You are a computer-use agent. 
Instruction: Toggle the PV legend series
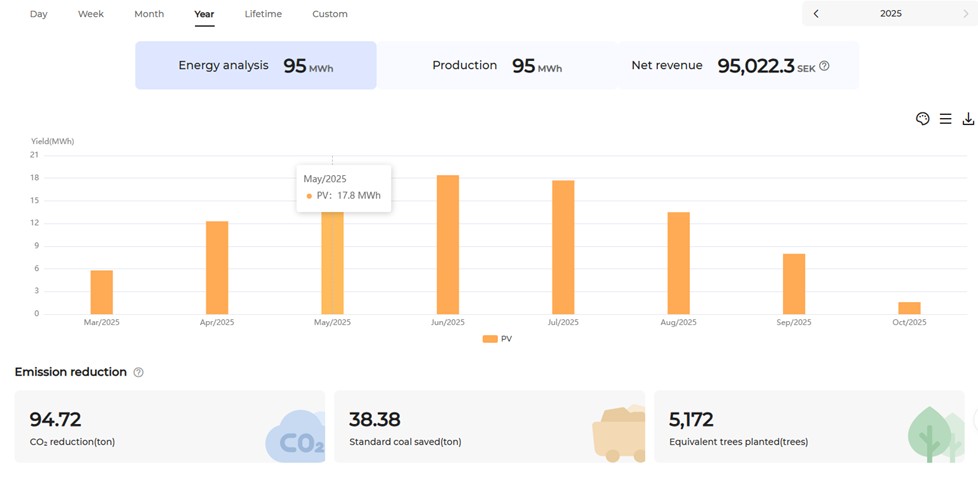[497, 339]
